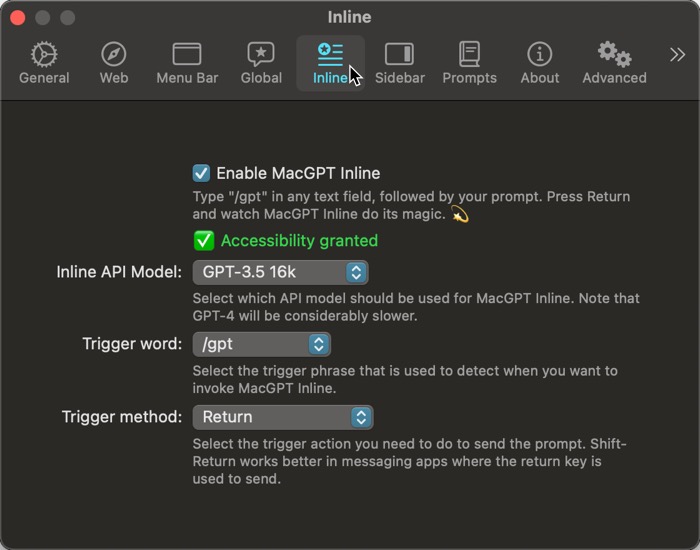The image size is (700, 550).
Task: Open the Trigger method dropdown
Action: point(283,417)
